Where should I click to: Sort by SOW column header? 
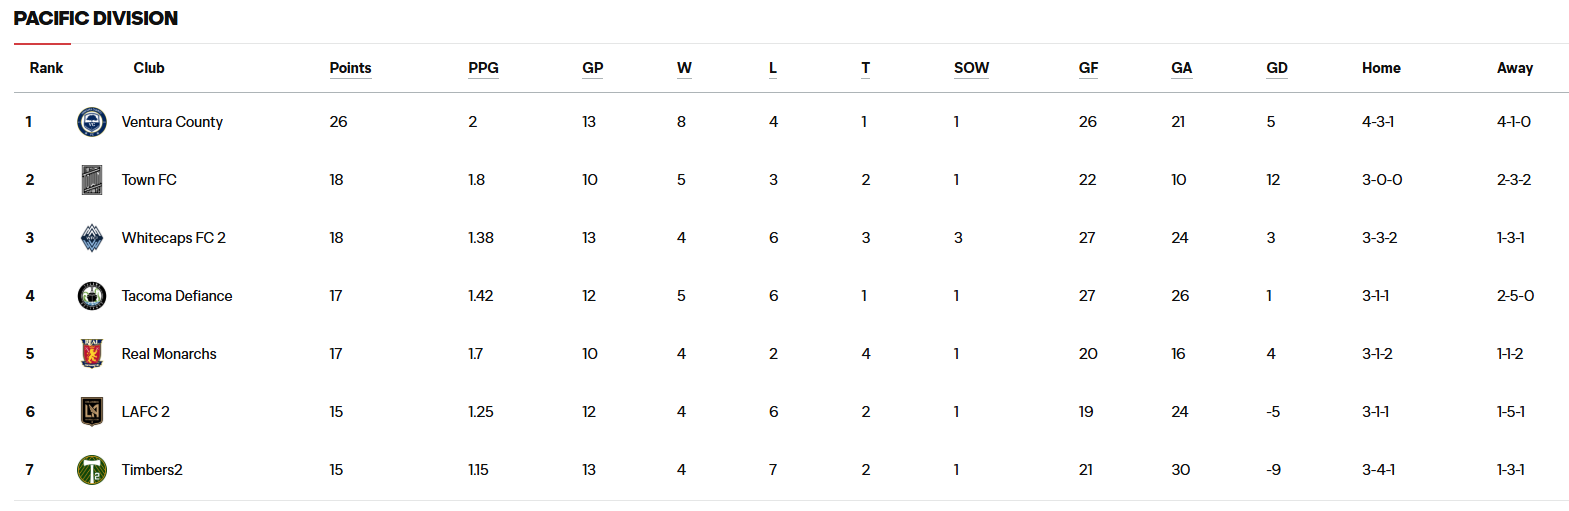(971, 68)
